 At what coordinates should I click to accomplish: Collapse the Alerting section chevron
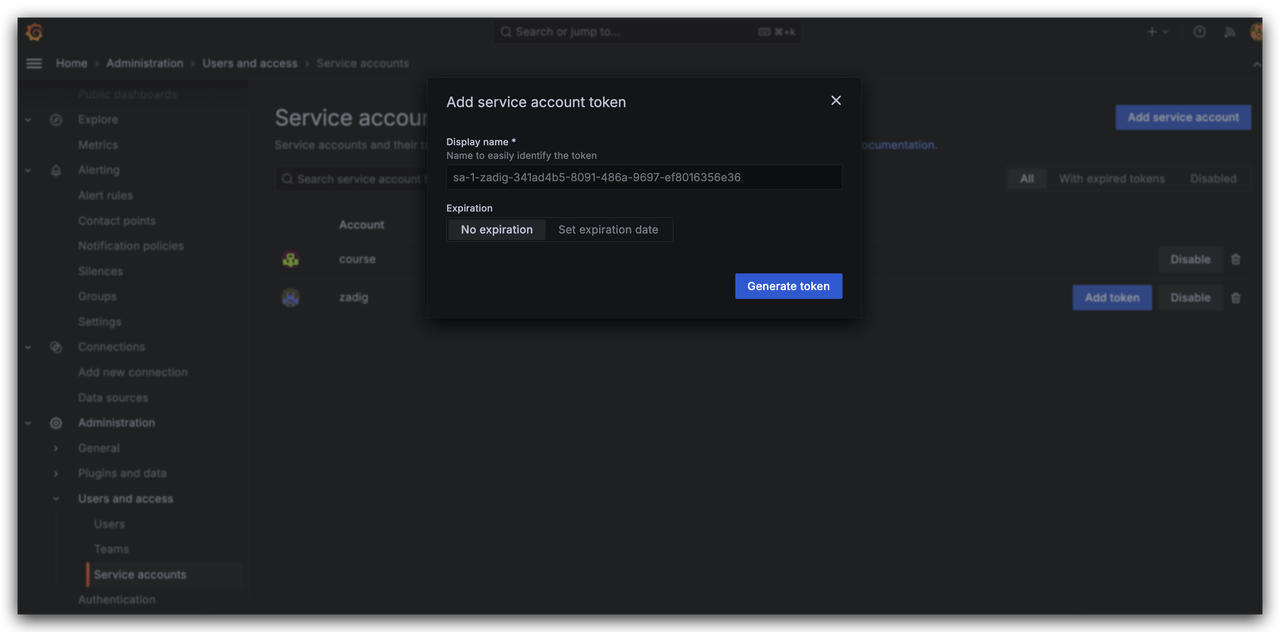[x=28, y=171]
